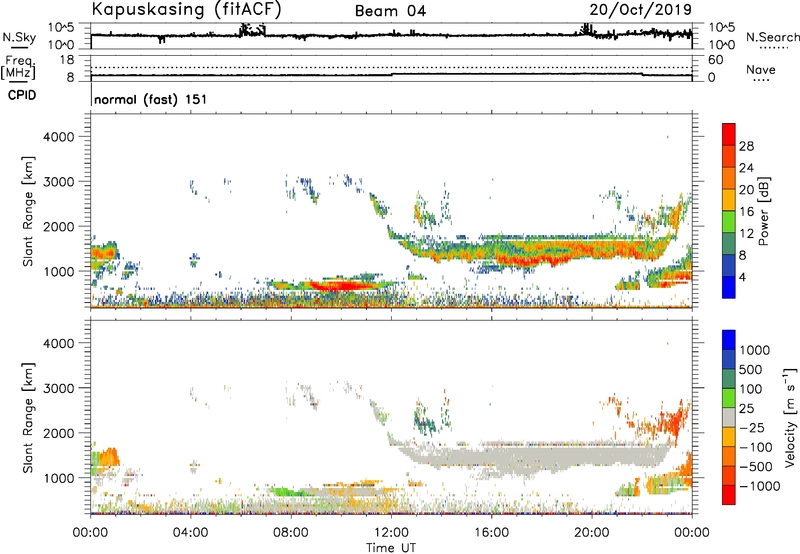Image resolution: width=800 pixels, height=554 pixels.
Task: Click the '28' label on Power colorbar
Action: point(746,146)
